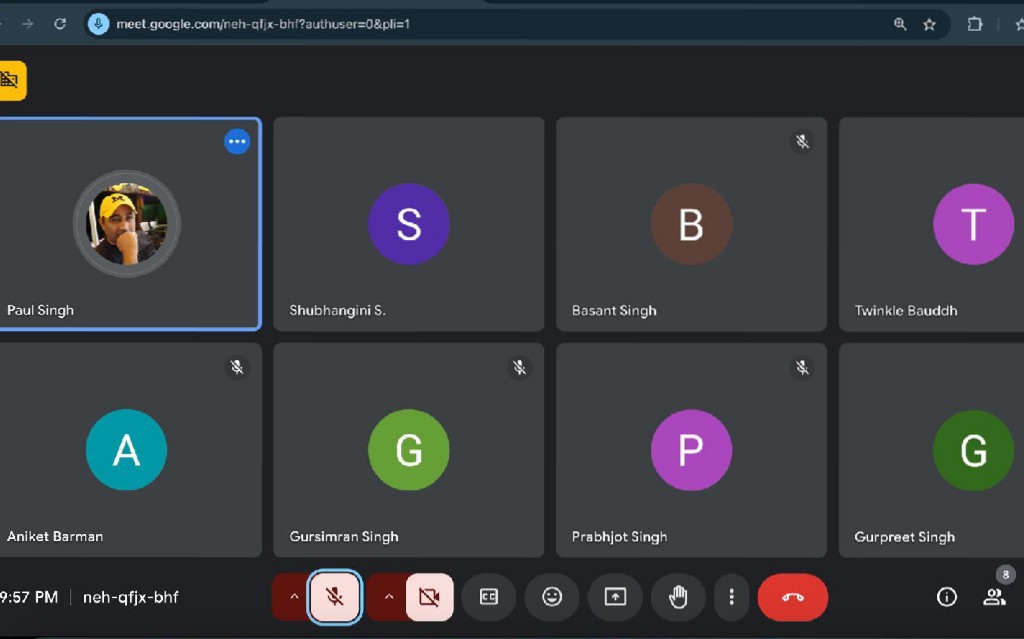Click the Shubhangini S. name label
The height and width of the screenshot is (639, 1024).
[338, 310]
